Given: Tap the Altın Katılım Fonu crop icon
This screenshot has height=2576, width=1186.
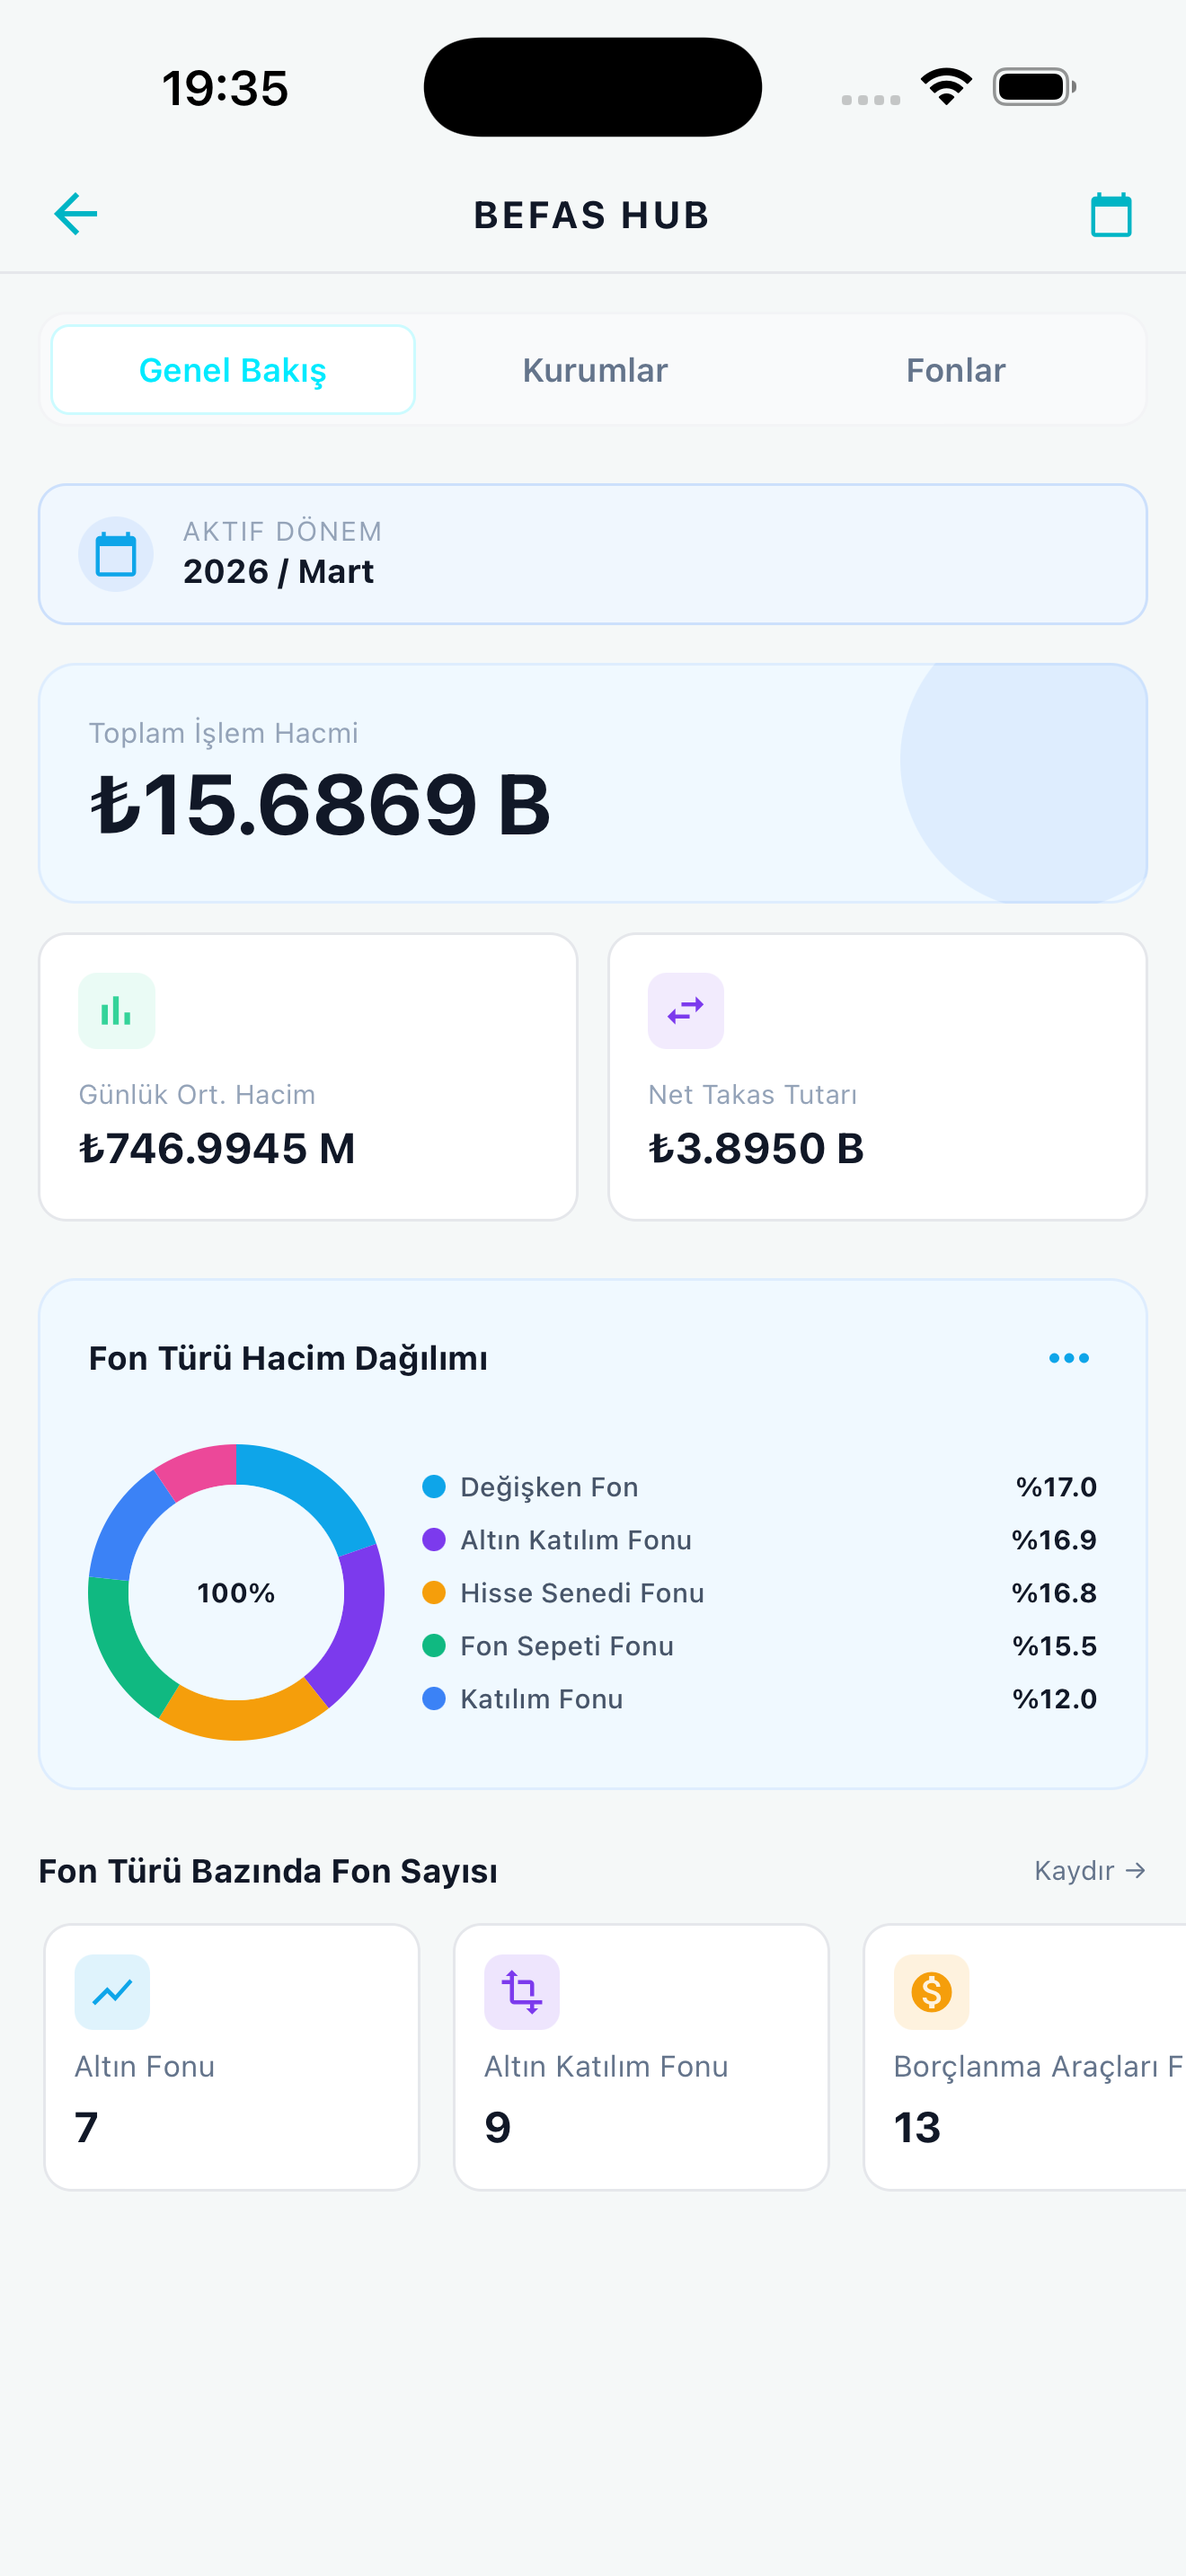Looking at the screenshot, I should [x=522, y=1992].
